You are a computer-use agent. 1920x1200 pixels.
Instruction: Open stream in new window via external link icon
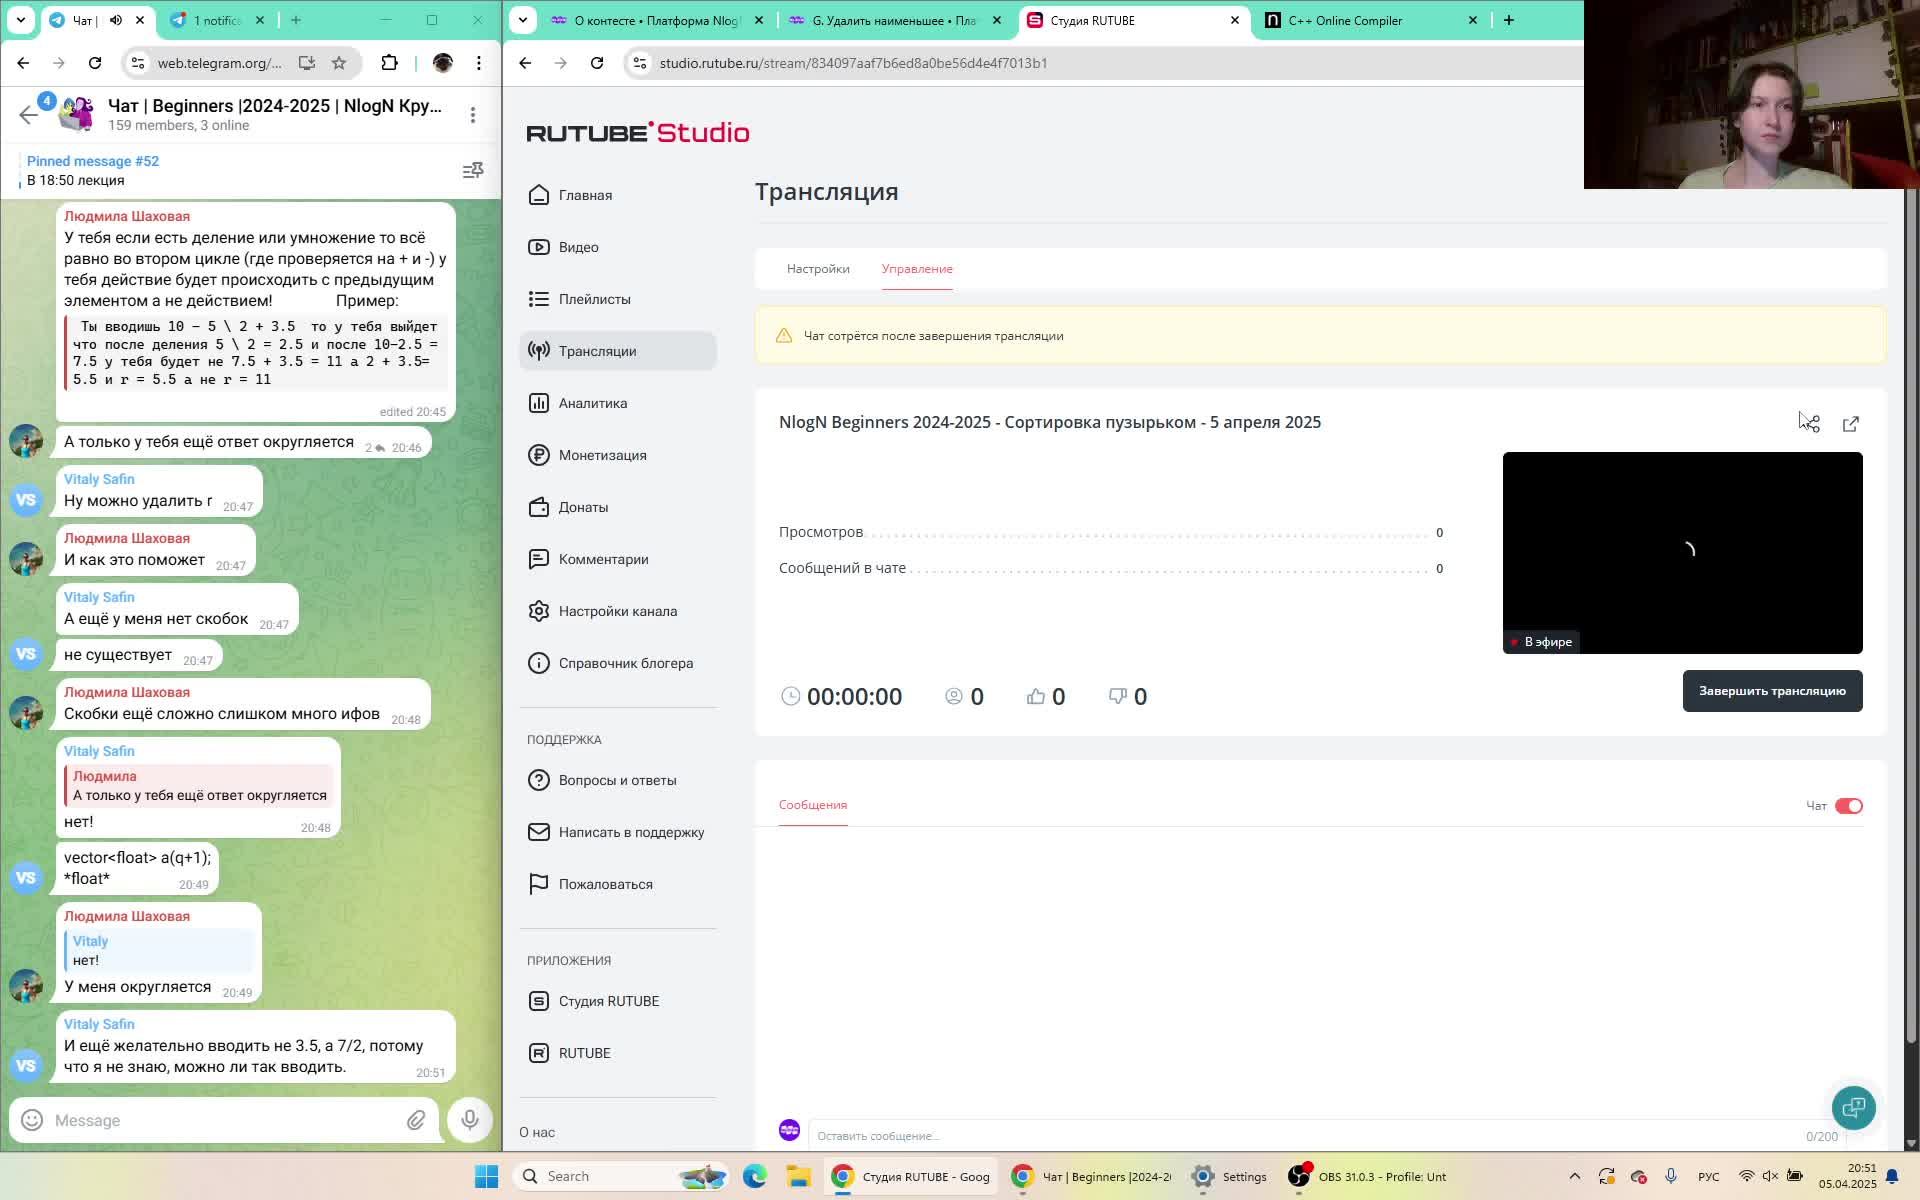point(1853,424)
